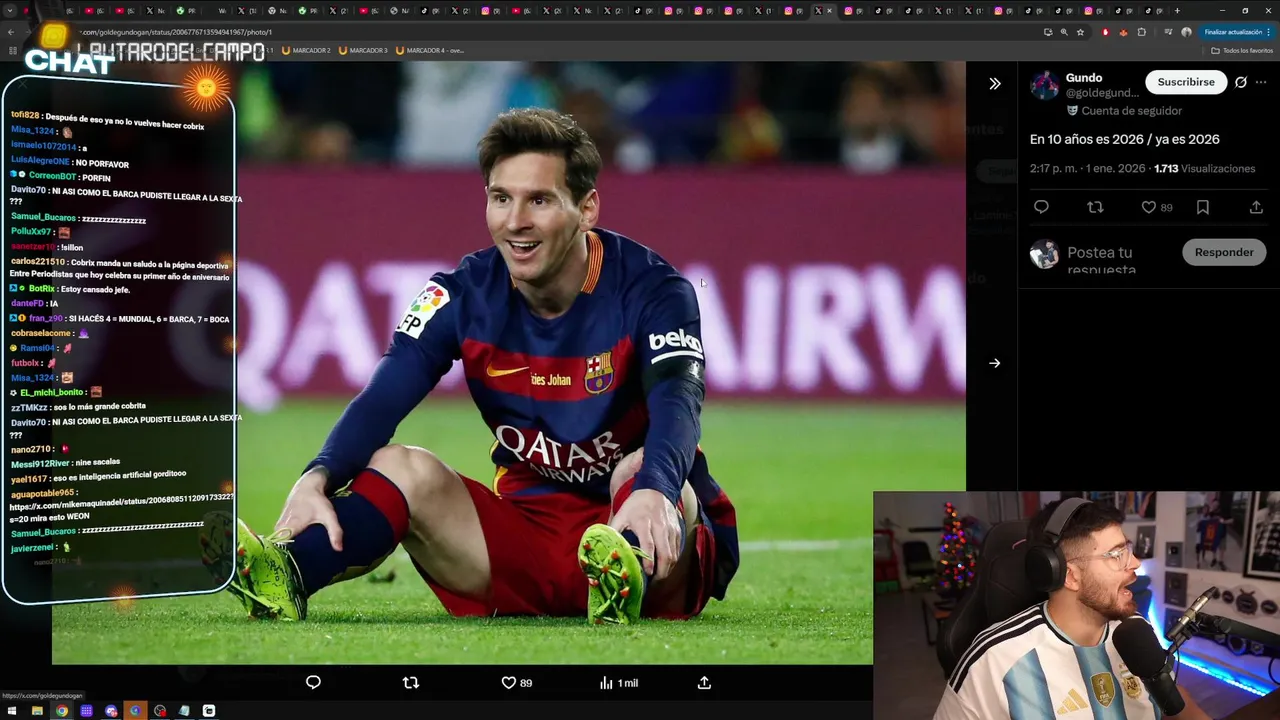View analytics icon showing 1 mil

pyautogui.click(x=618, y=682)
